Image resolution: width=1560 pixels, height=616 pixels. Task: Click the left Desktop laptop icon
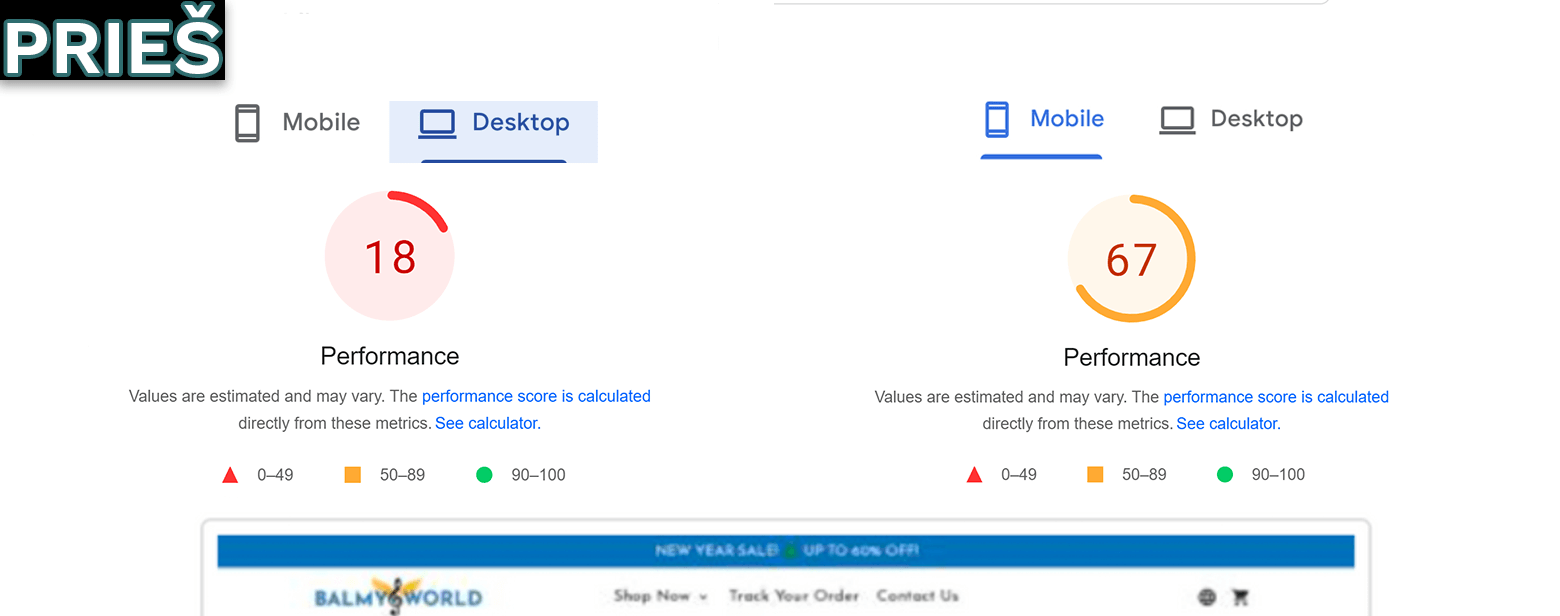pyautogui.click(x=437, y=123)
